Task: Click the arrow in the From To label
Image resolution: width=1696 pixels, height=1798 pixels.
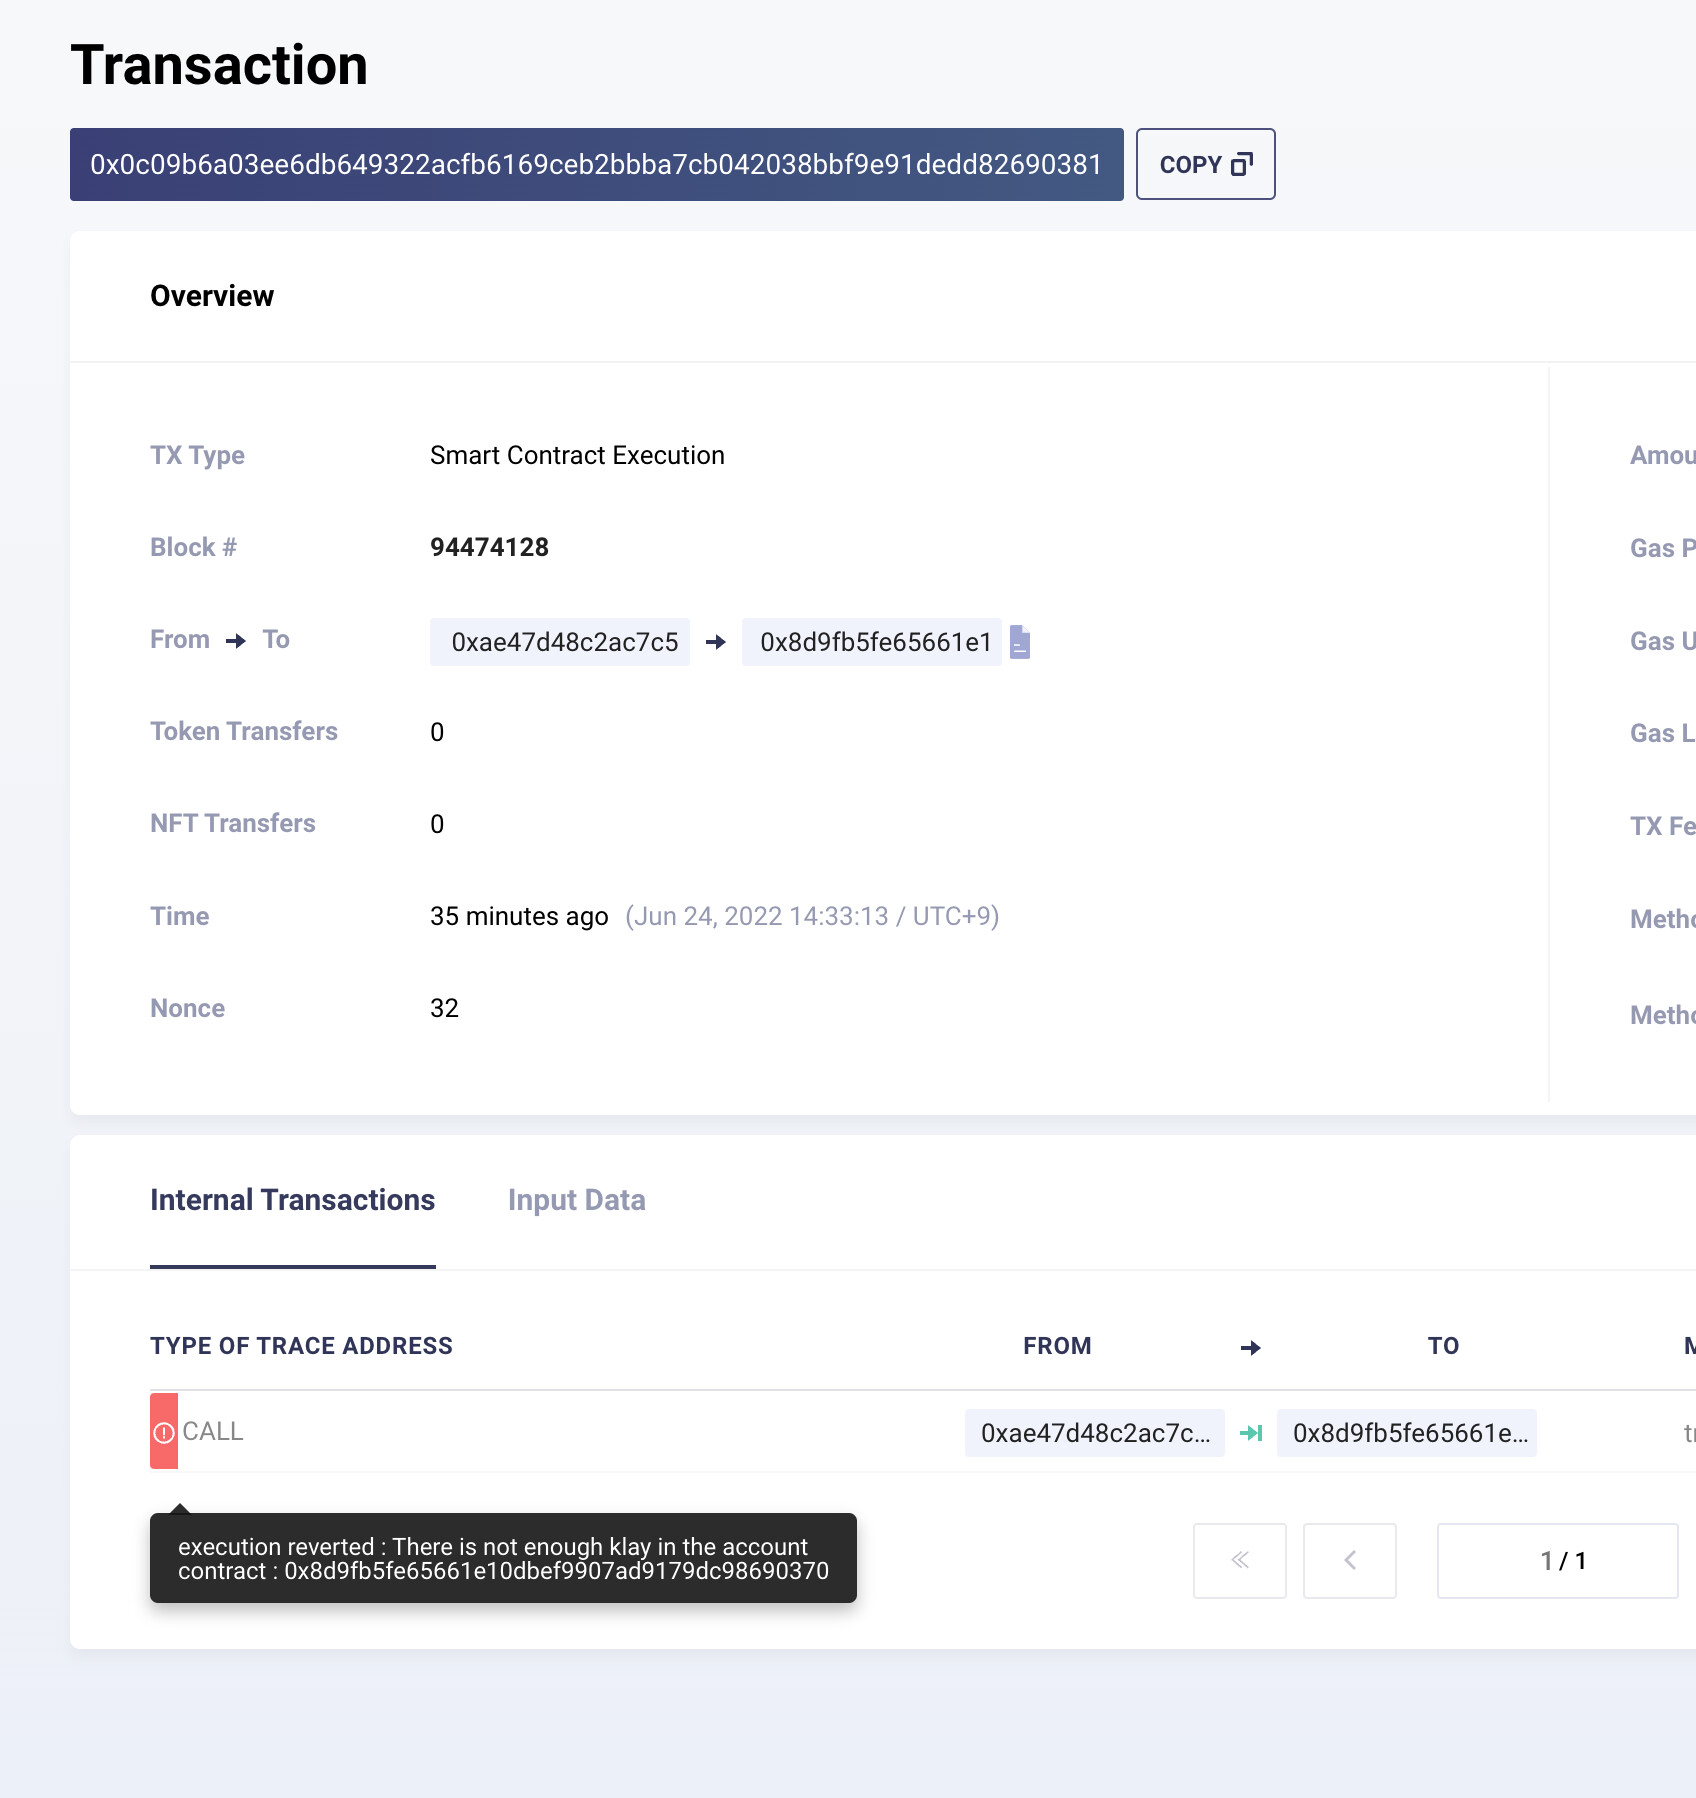Action: pyautogui.click(x=236, y=640)
